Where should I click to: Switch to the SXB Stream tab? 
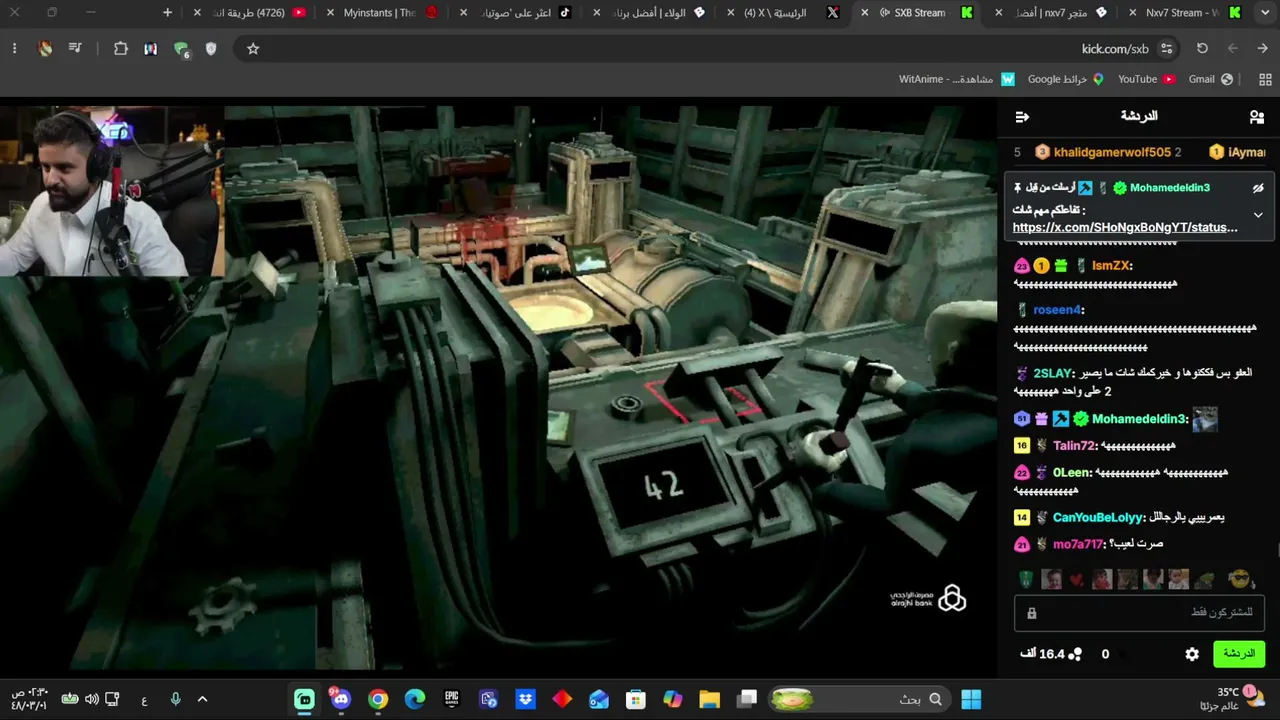tap(920, 13)
